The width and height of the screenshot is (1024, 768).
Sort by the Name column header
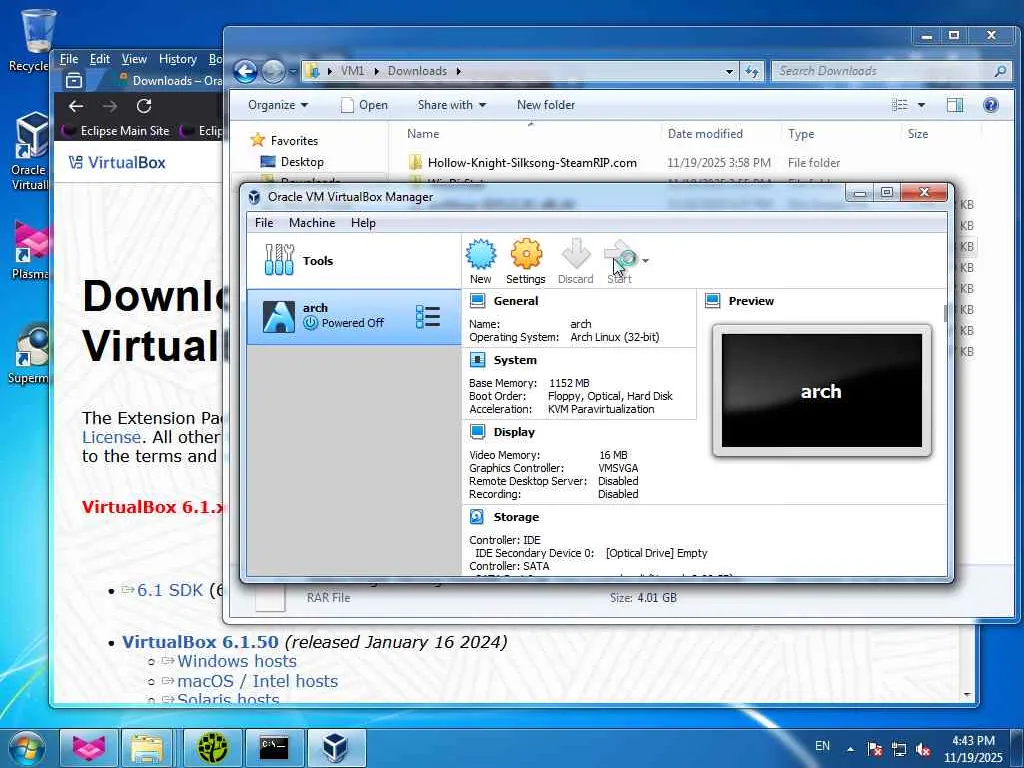pos(423,134)
